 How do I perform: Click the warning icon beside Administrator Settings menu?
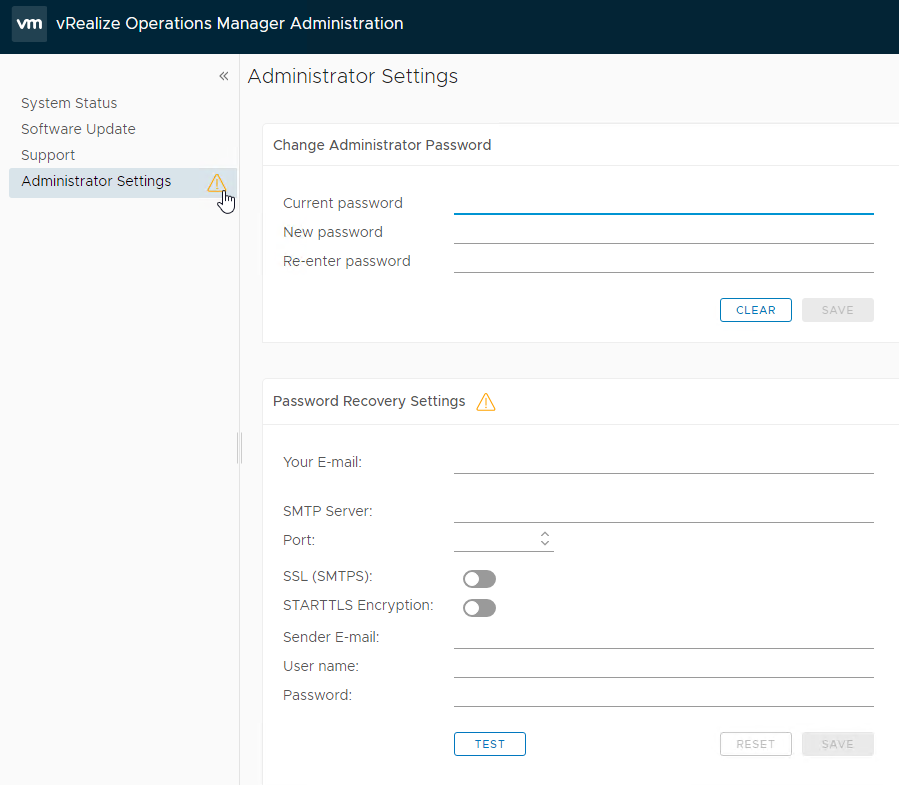[216, 182]
